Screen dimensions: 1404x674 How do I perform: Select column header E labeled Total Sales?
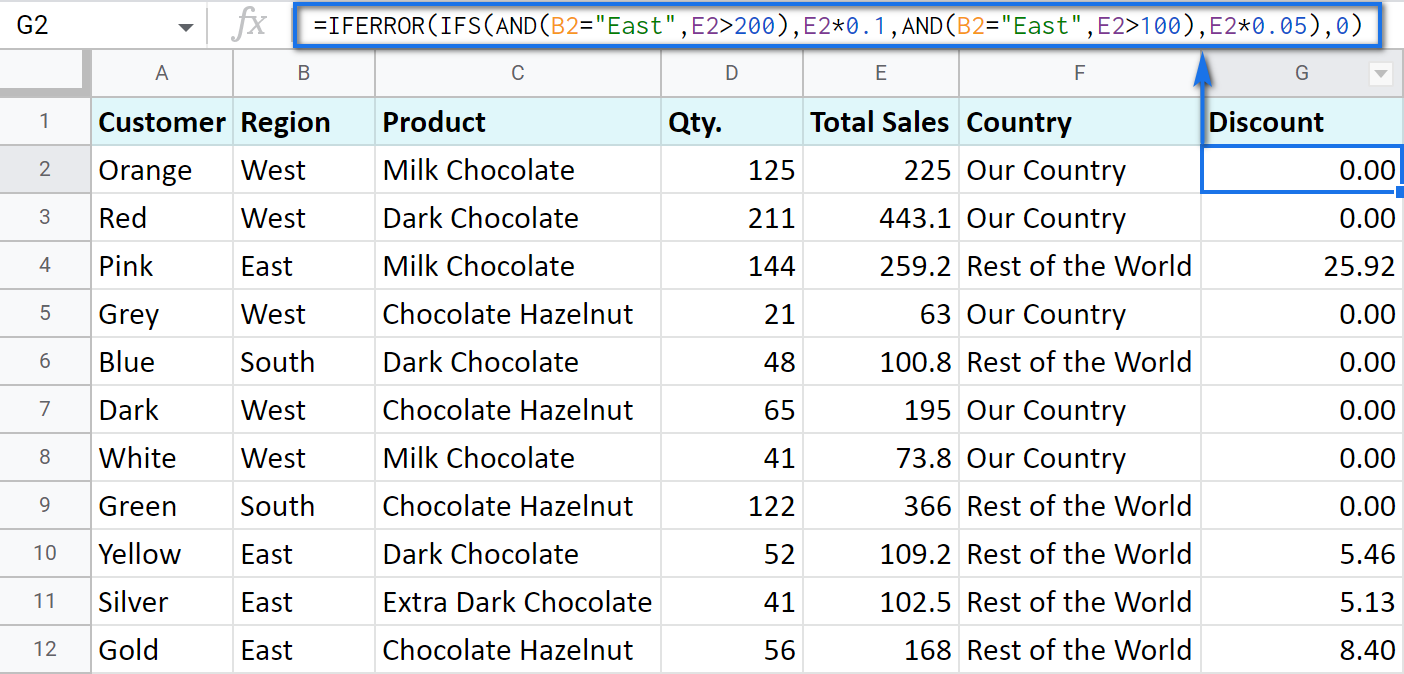point(879,73)
